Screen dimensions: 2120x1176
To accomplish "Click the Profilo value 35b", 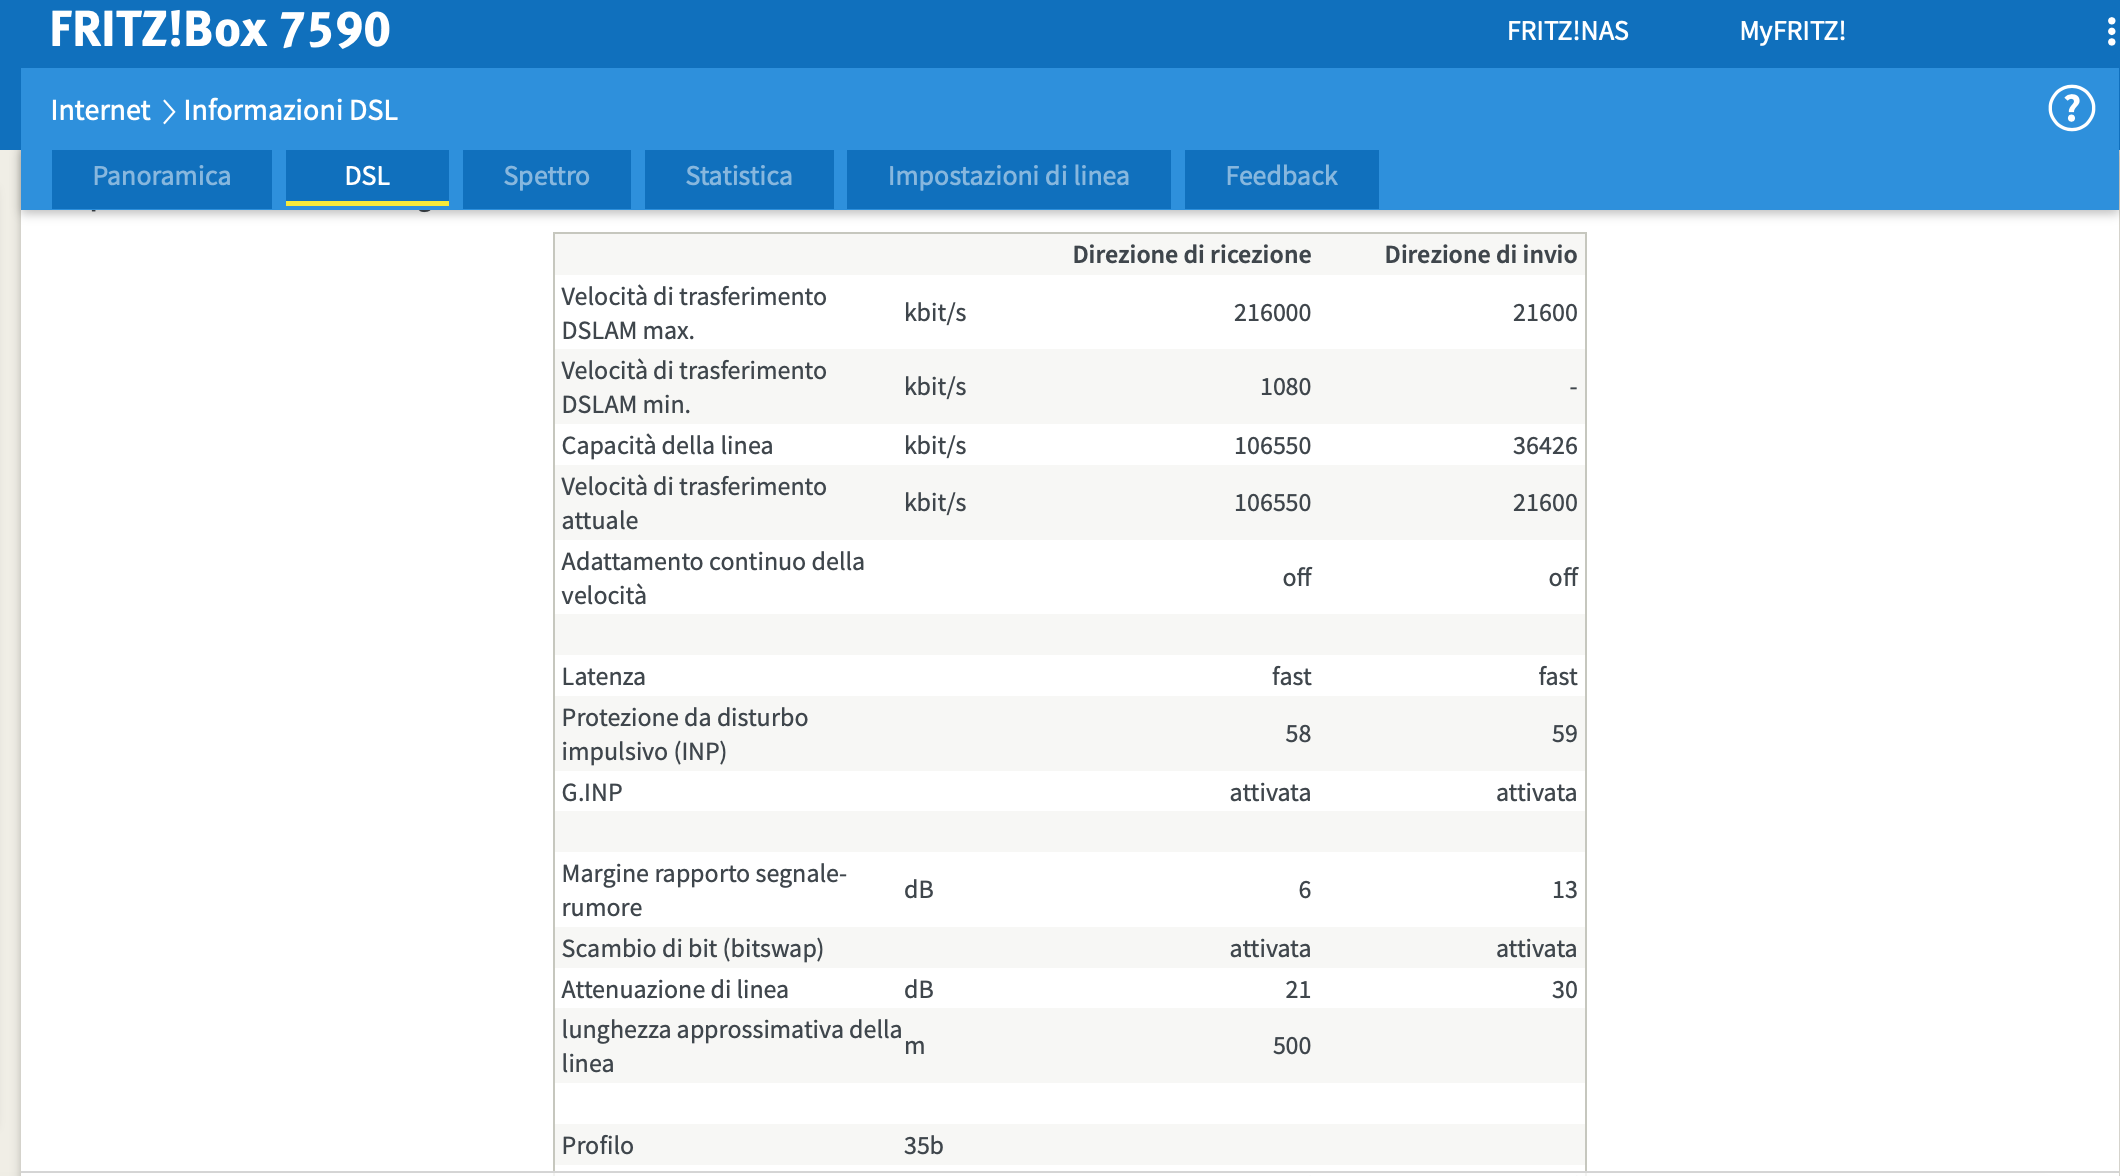I will coord(923,1146).
